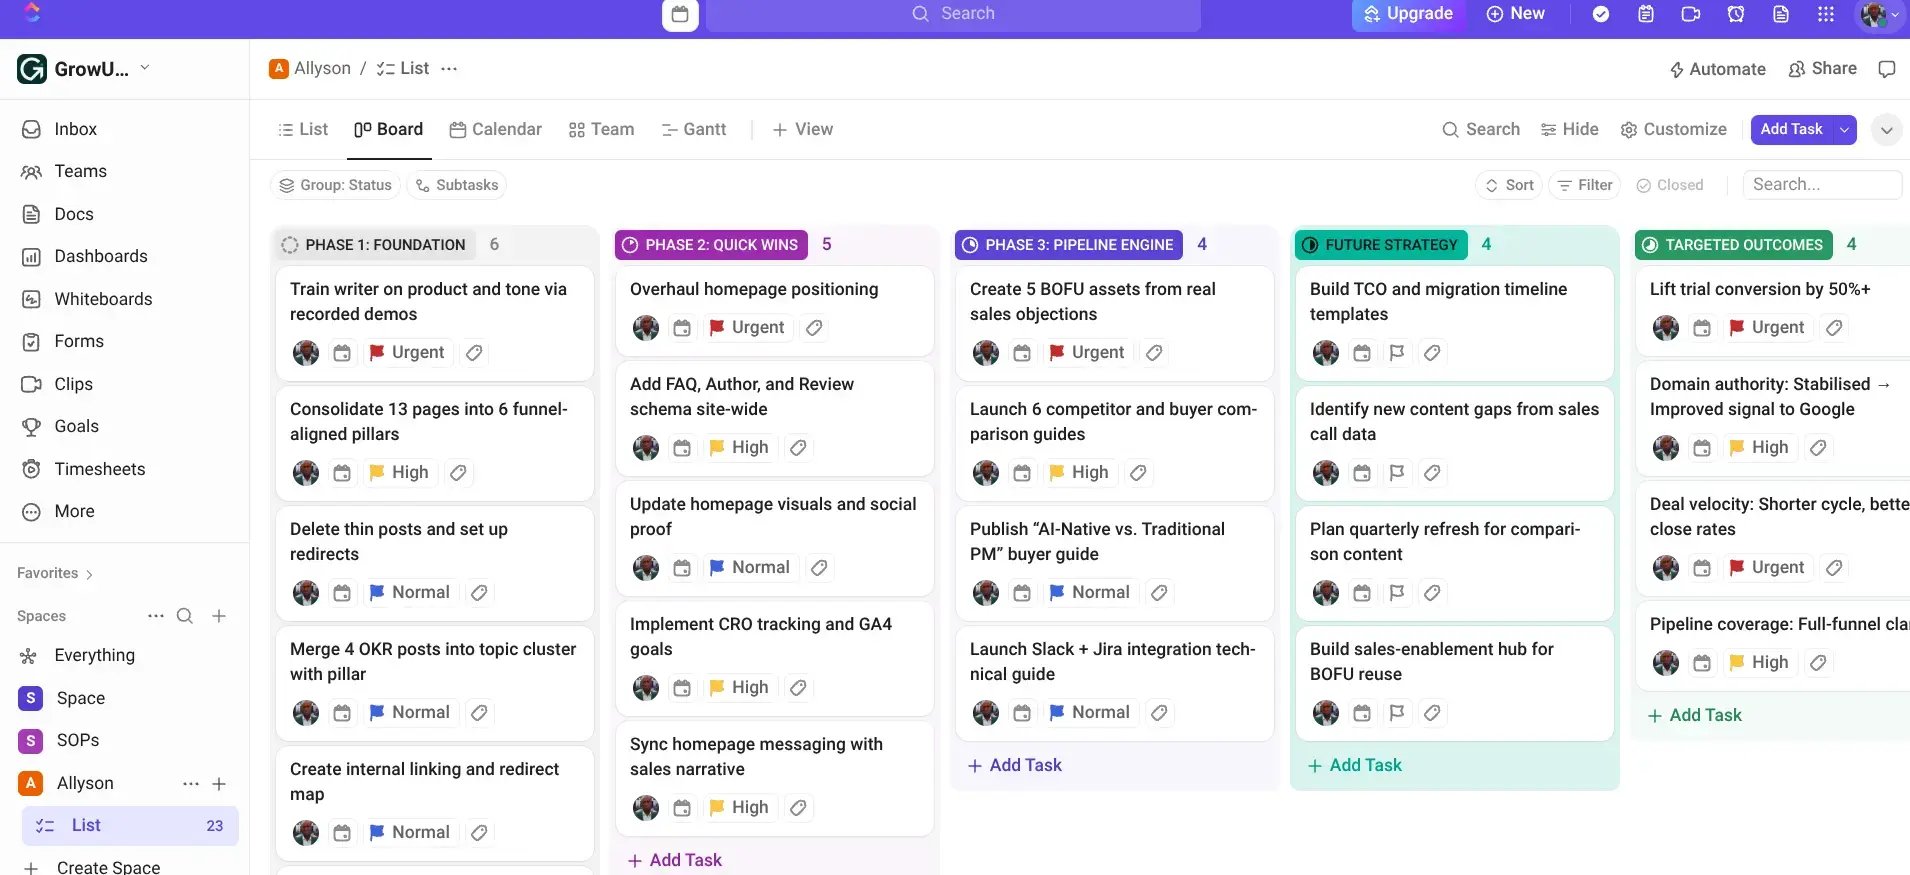The width and height of the screenshot is (1910, 875).
Task: Click the Hide option in the toolbar
Action: (x=1570, y=129)
